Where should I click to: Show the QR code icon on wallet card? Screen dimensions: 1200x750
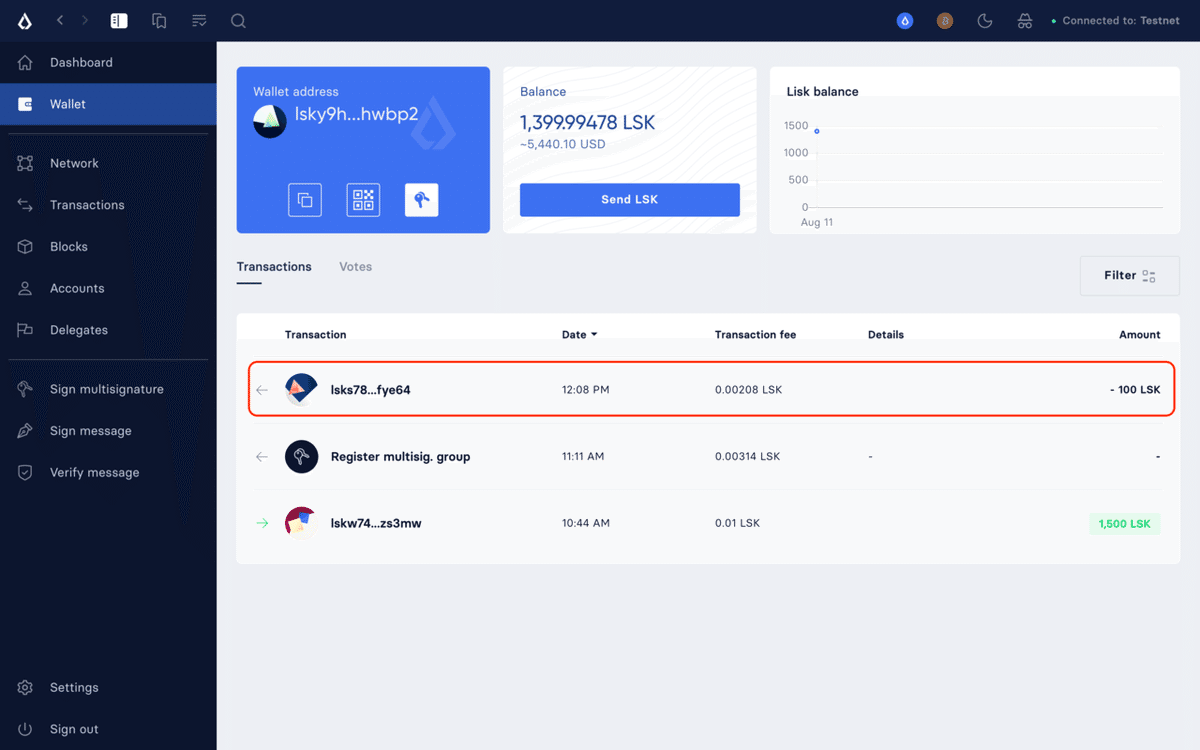tap(364, 199)
